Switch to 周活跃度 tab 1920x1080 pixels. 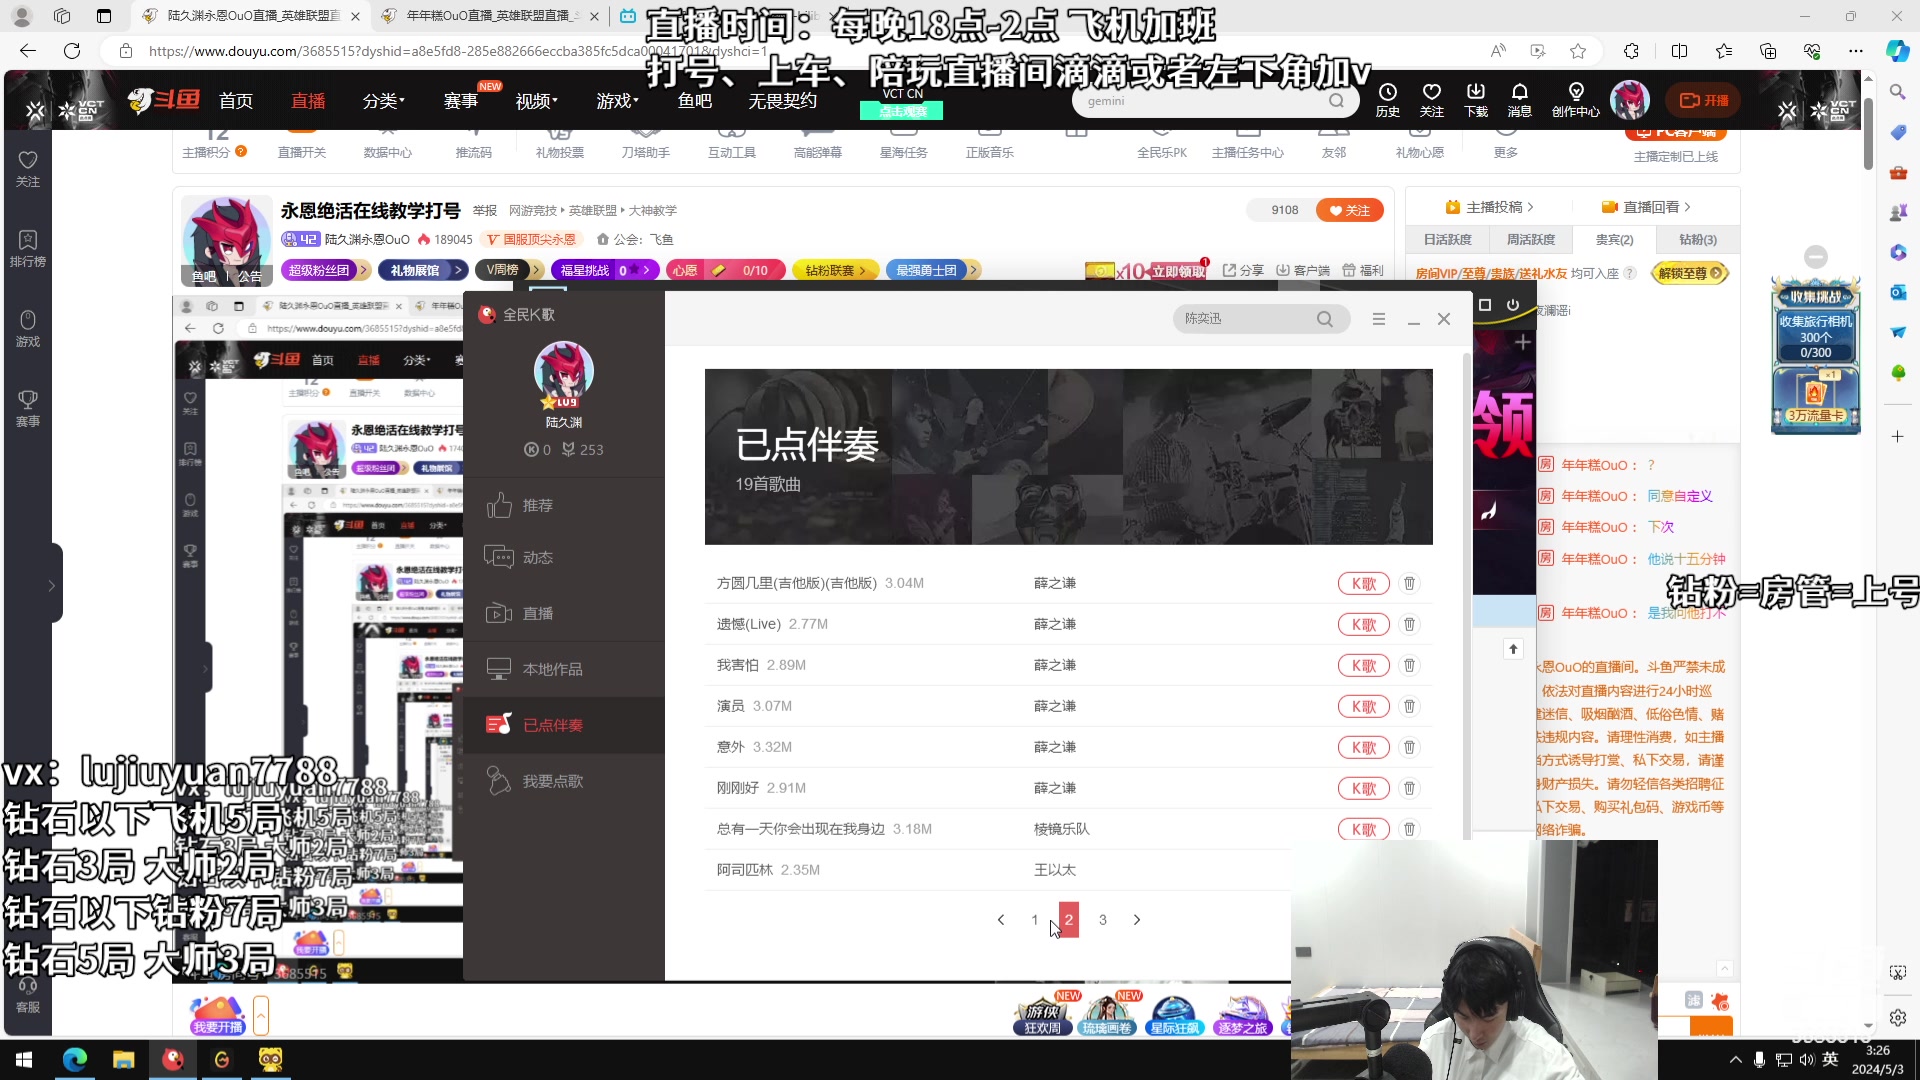[1531, 240]
